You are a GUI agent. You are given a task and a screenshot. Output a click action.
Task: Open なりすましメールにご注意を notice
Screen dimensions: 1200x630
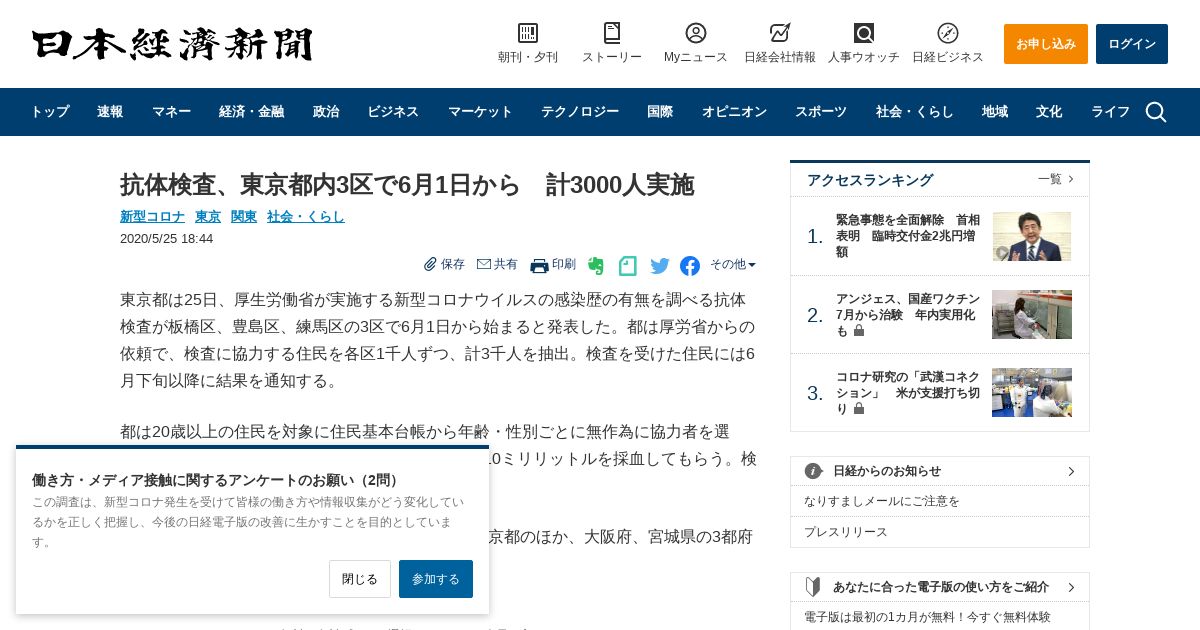882,501
